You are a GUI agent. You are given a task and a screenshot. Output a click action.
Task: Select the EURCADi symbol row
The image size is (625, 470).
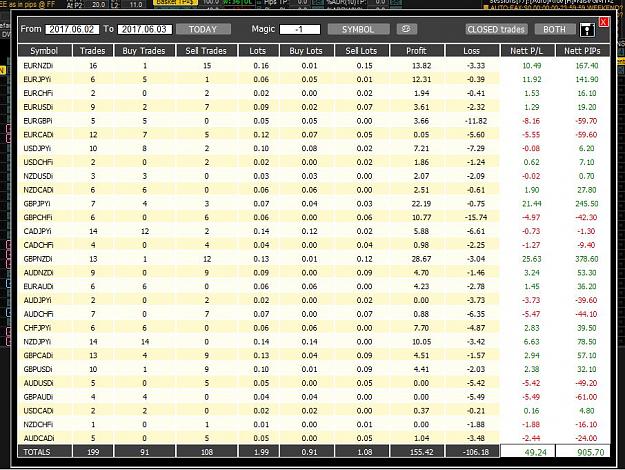pos(314,135)
